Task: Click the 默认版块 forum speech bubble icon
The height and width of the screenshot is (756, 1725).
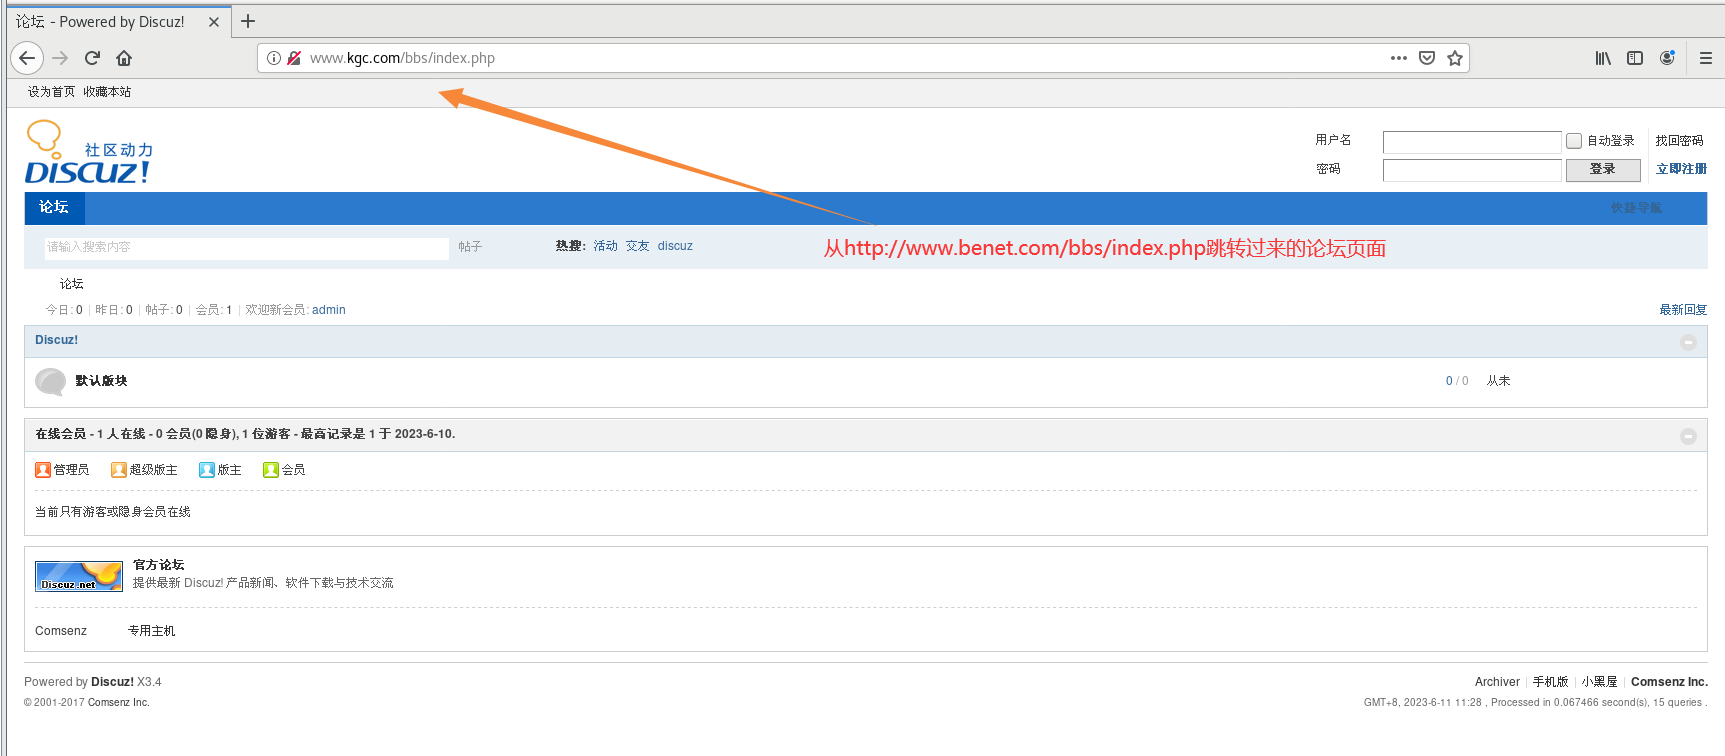Action: [x=50, y=381]
